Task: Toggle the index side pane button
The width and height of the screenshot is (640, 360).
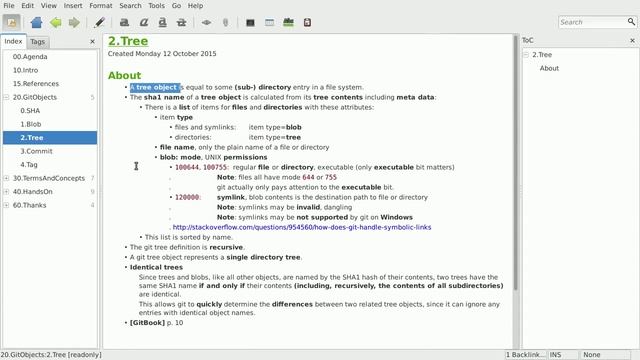Action: point(11,22)
